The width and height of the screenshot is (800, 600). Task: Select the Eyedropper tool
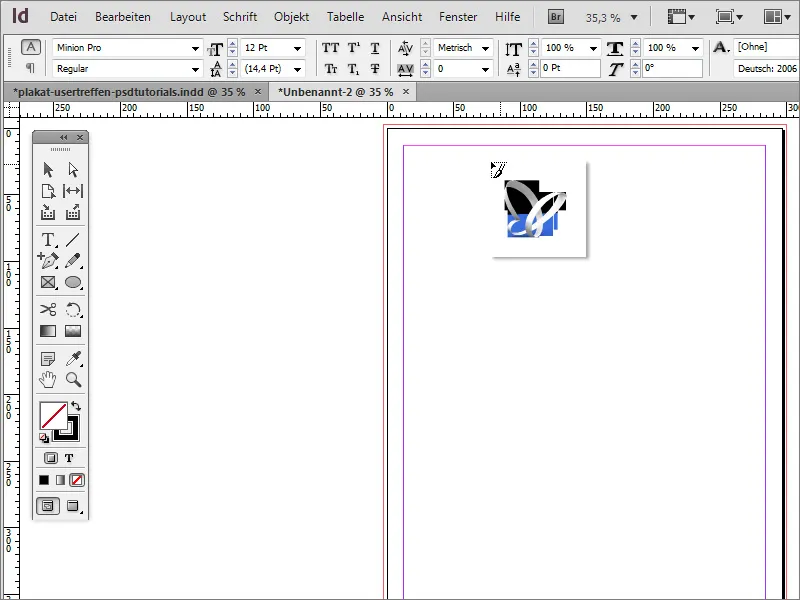click(x=72, y=358)
